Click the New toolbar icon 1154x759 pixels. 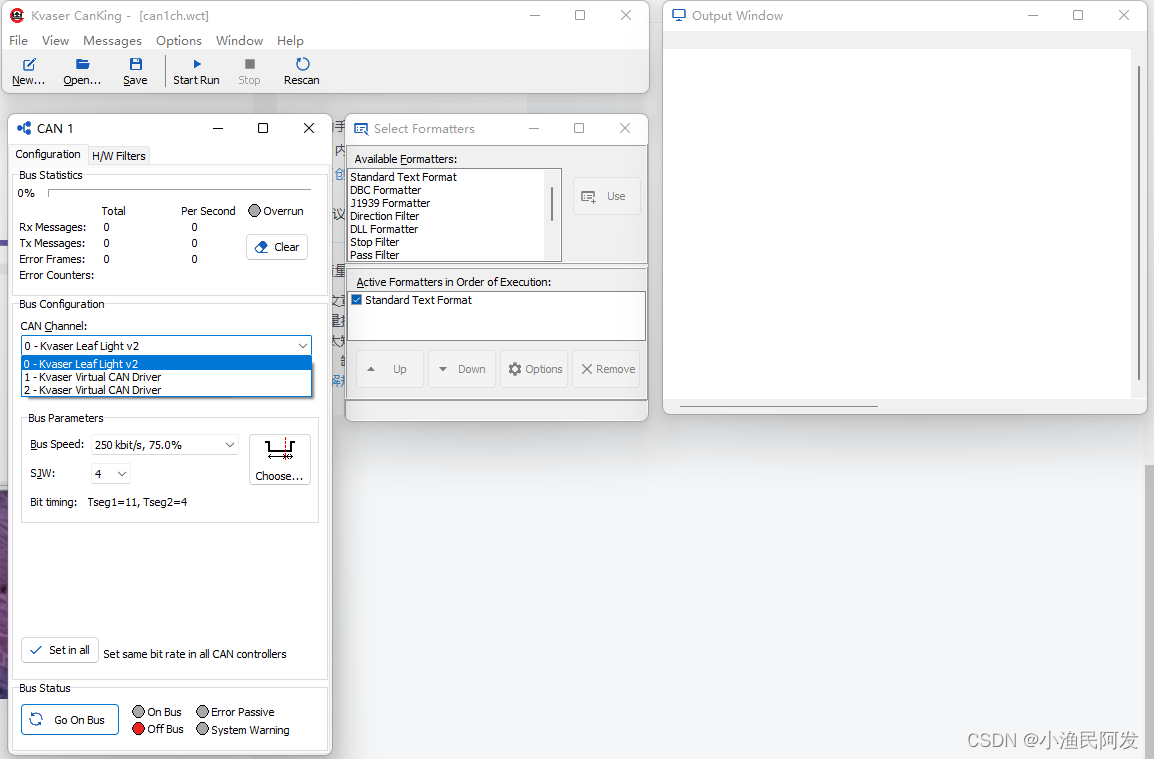pos(29,64)
